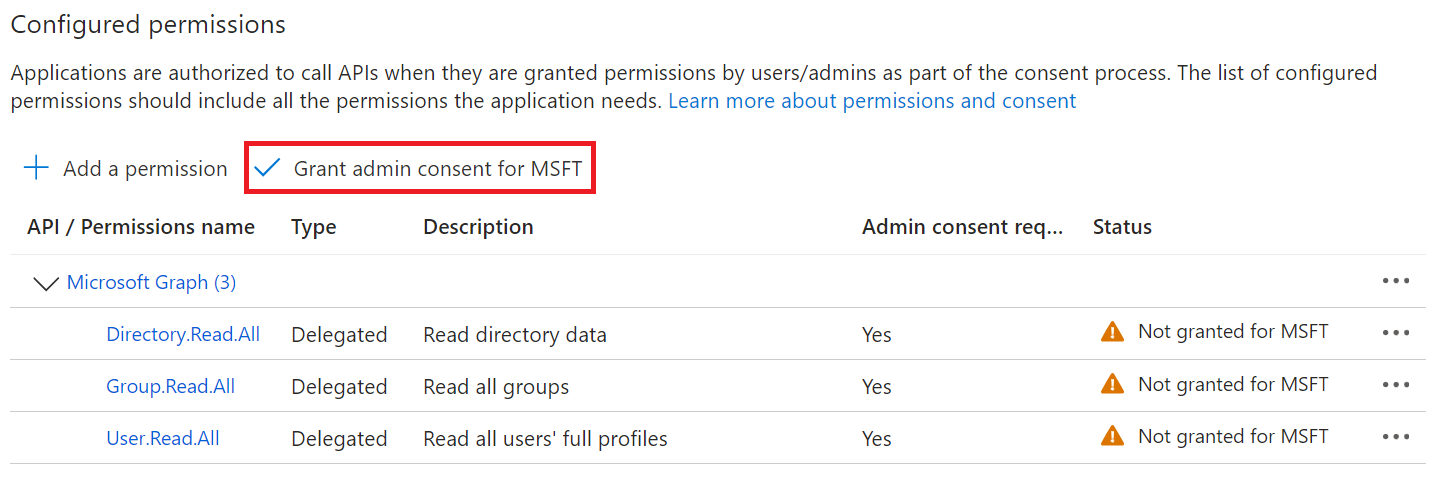Open ellipsis menu for Group.Read.All row
This screenshot has height=483, width=1438.
coord(1395,385)
